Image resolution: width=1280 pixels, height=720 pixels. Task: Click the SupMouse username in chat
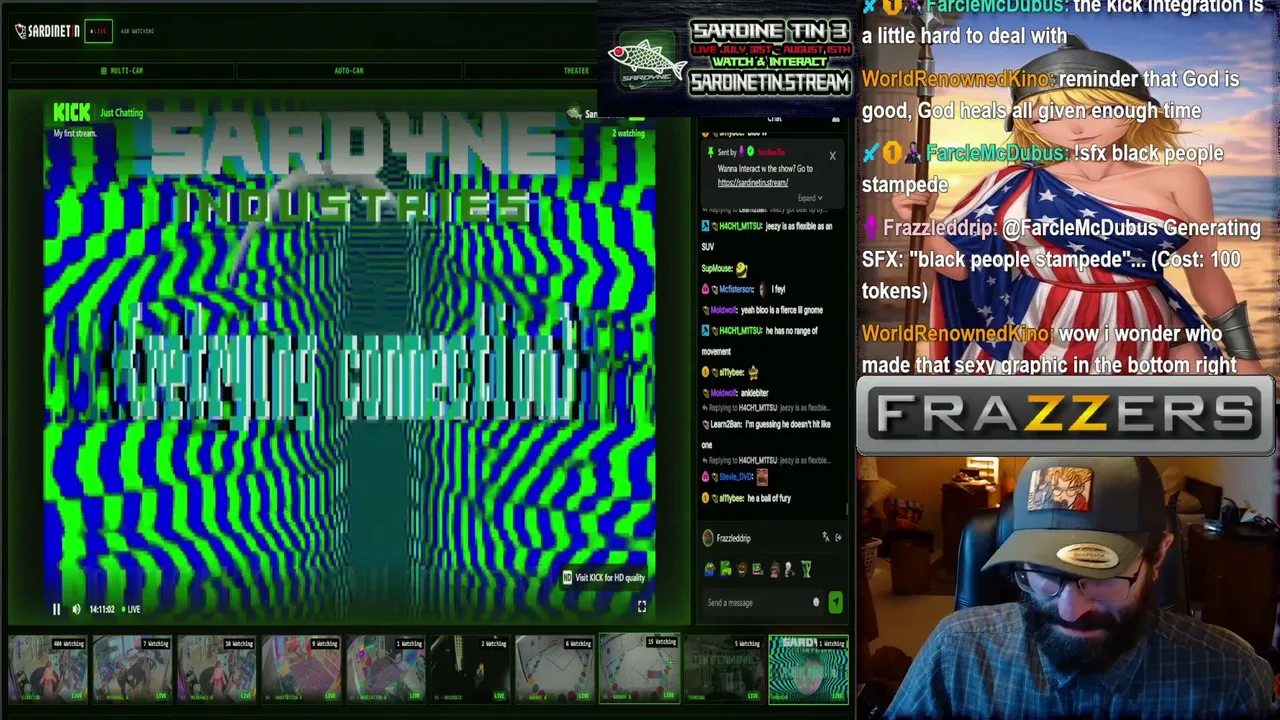(x=717, y=268)
